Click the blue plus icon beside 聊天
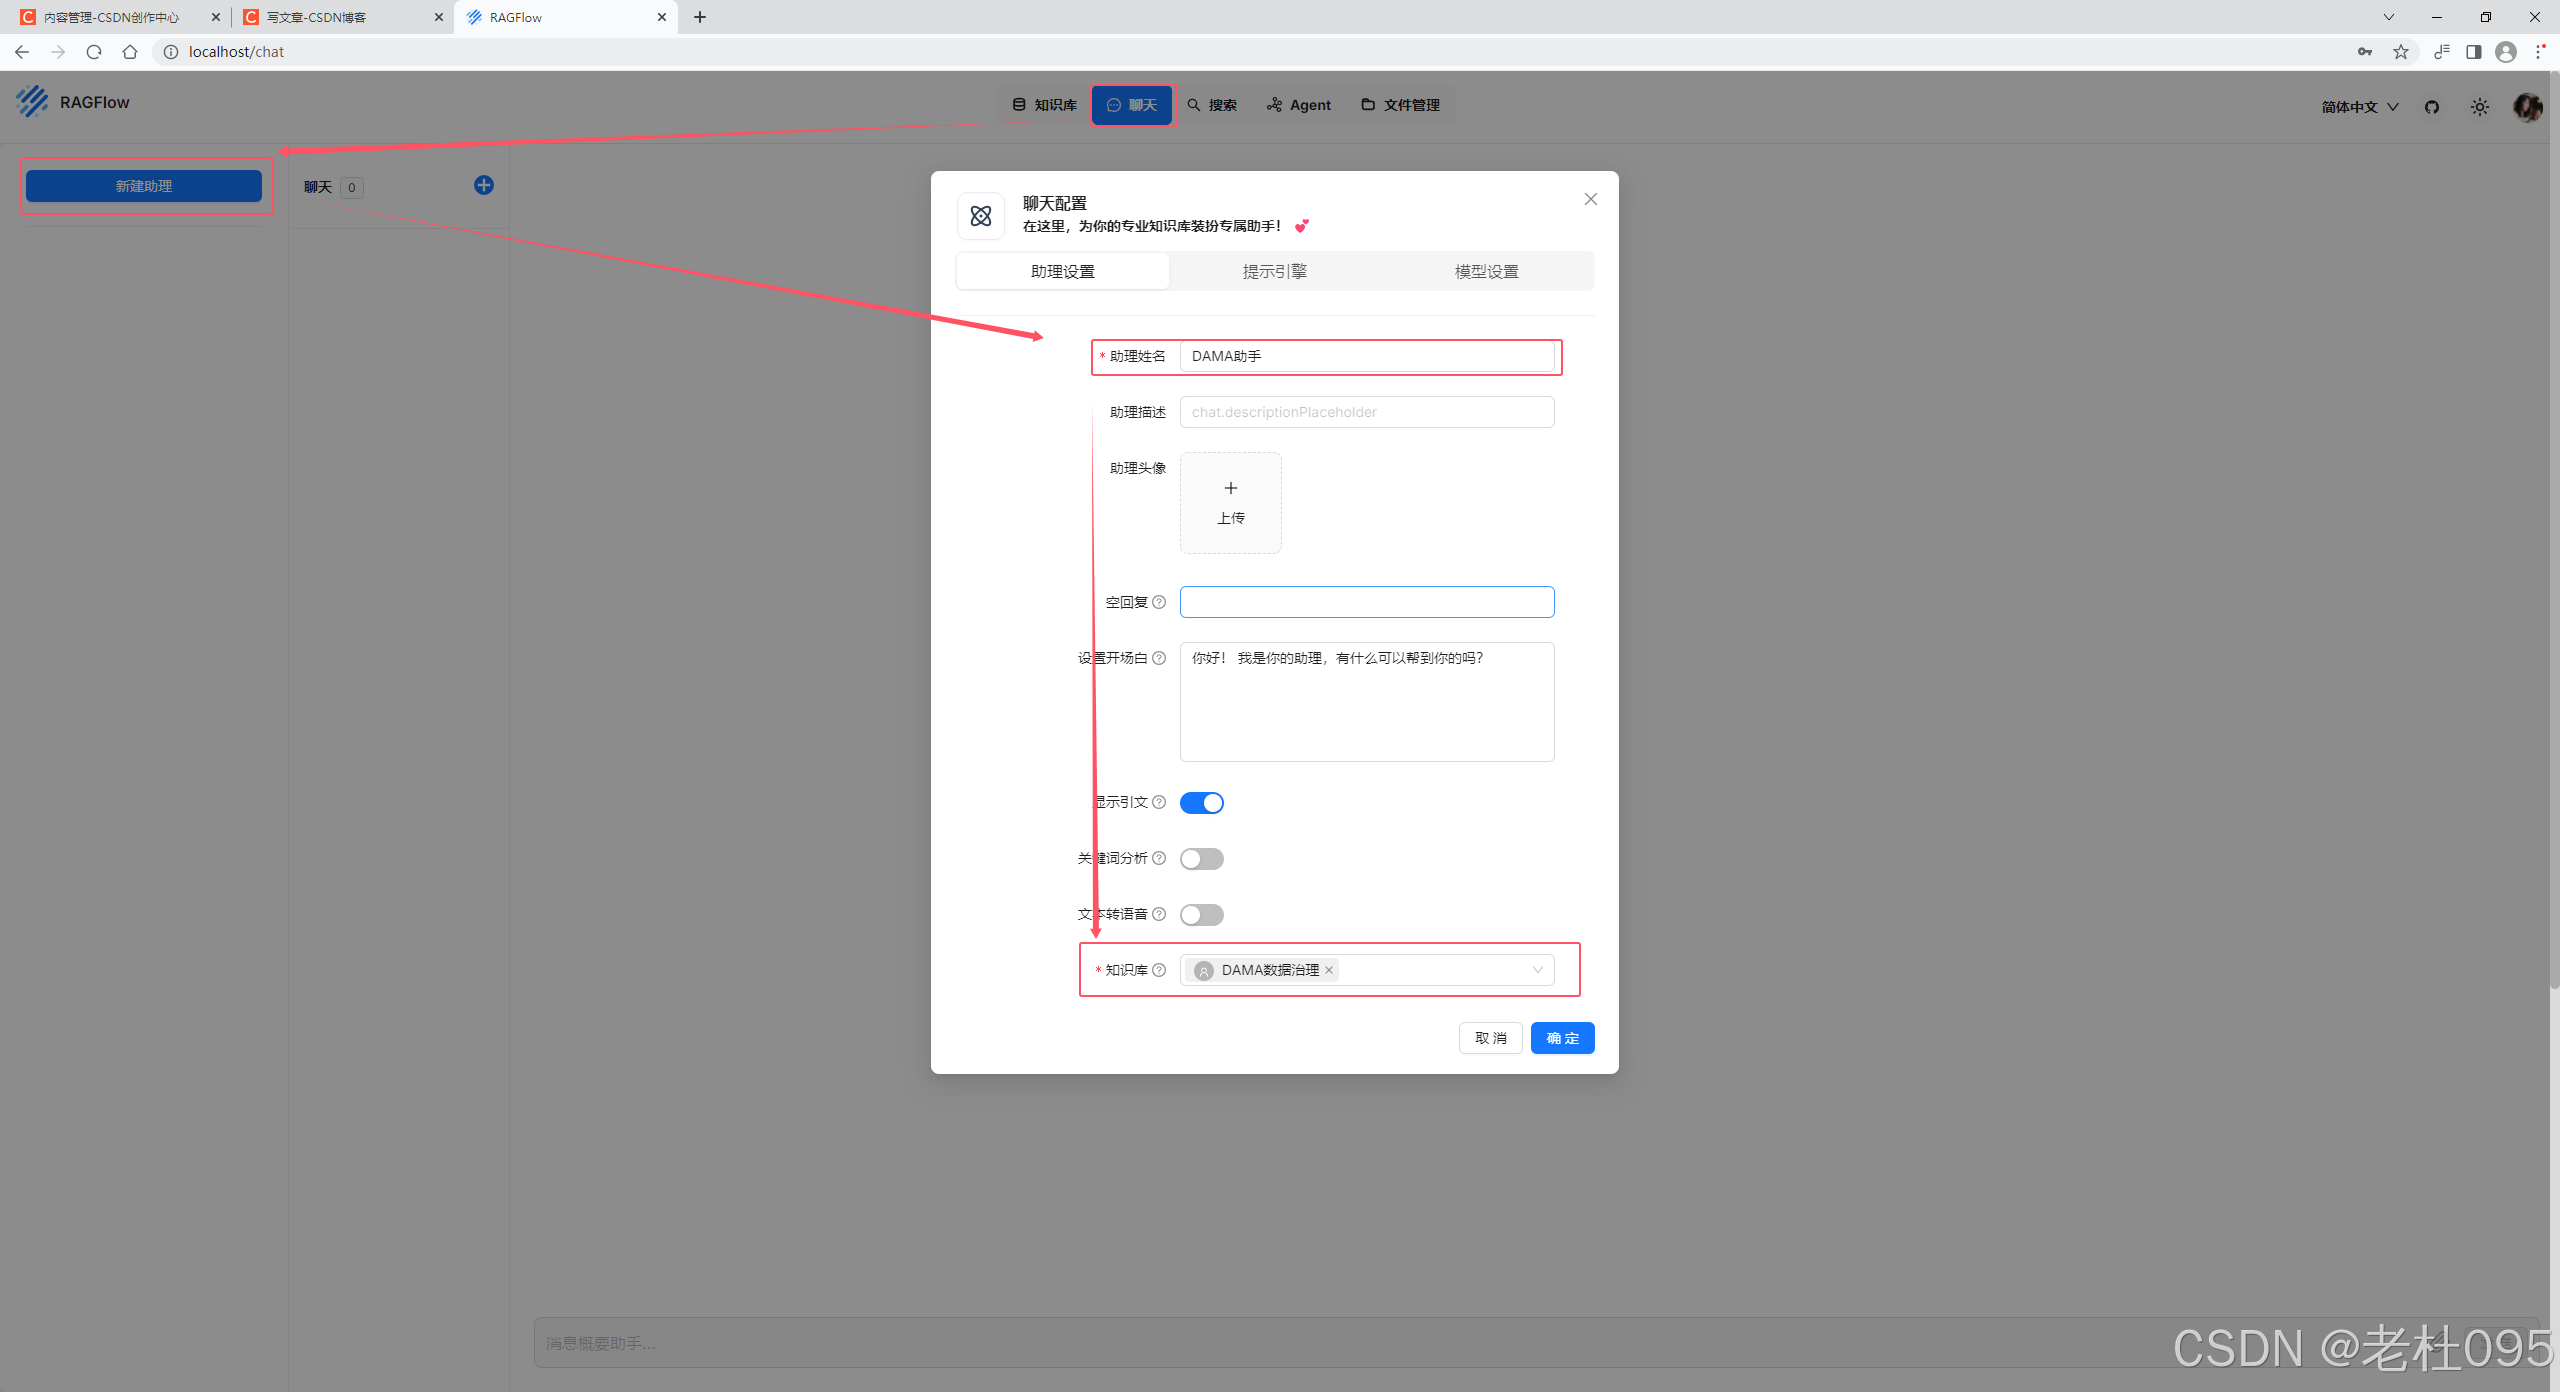The image size is (2560, 1392). click(484, 185)
